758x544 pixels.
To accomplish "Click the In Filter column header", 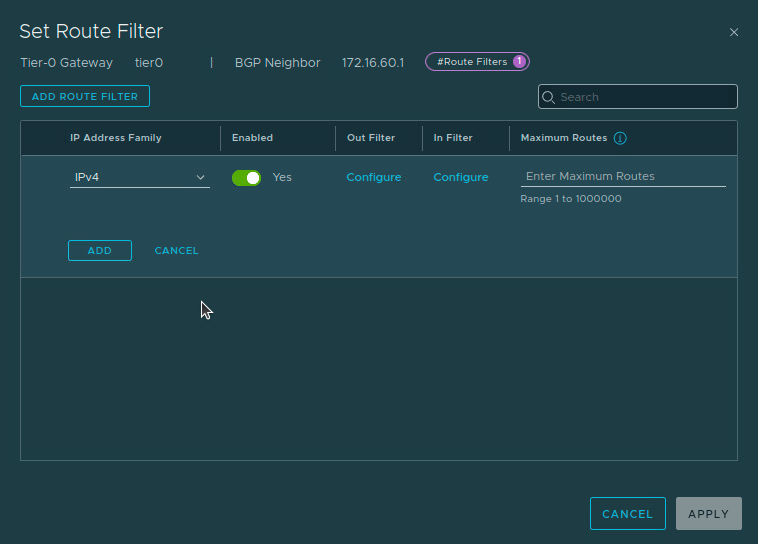I will [x=453, y=138].
